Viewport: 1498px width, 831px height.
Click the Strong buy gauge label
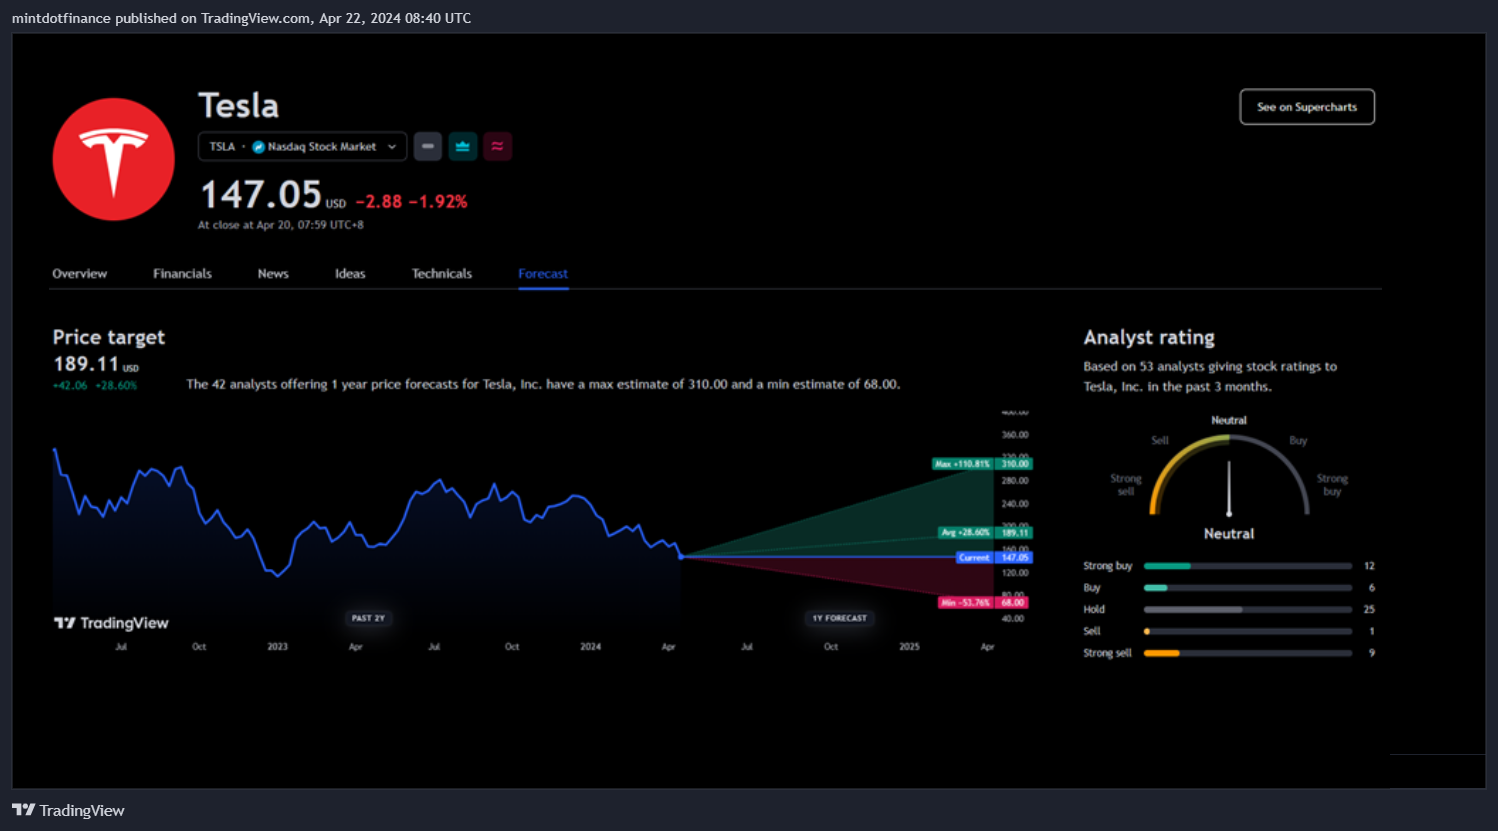1332,485
